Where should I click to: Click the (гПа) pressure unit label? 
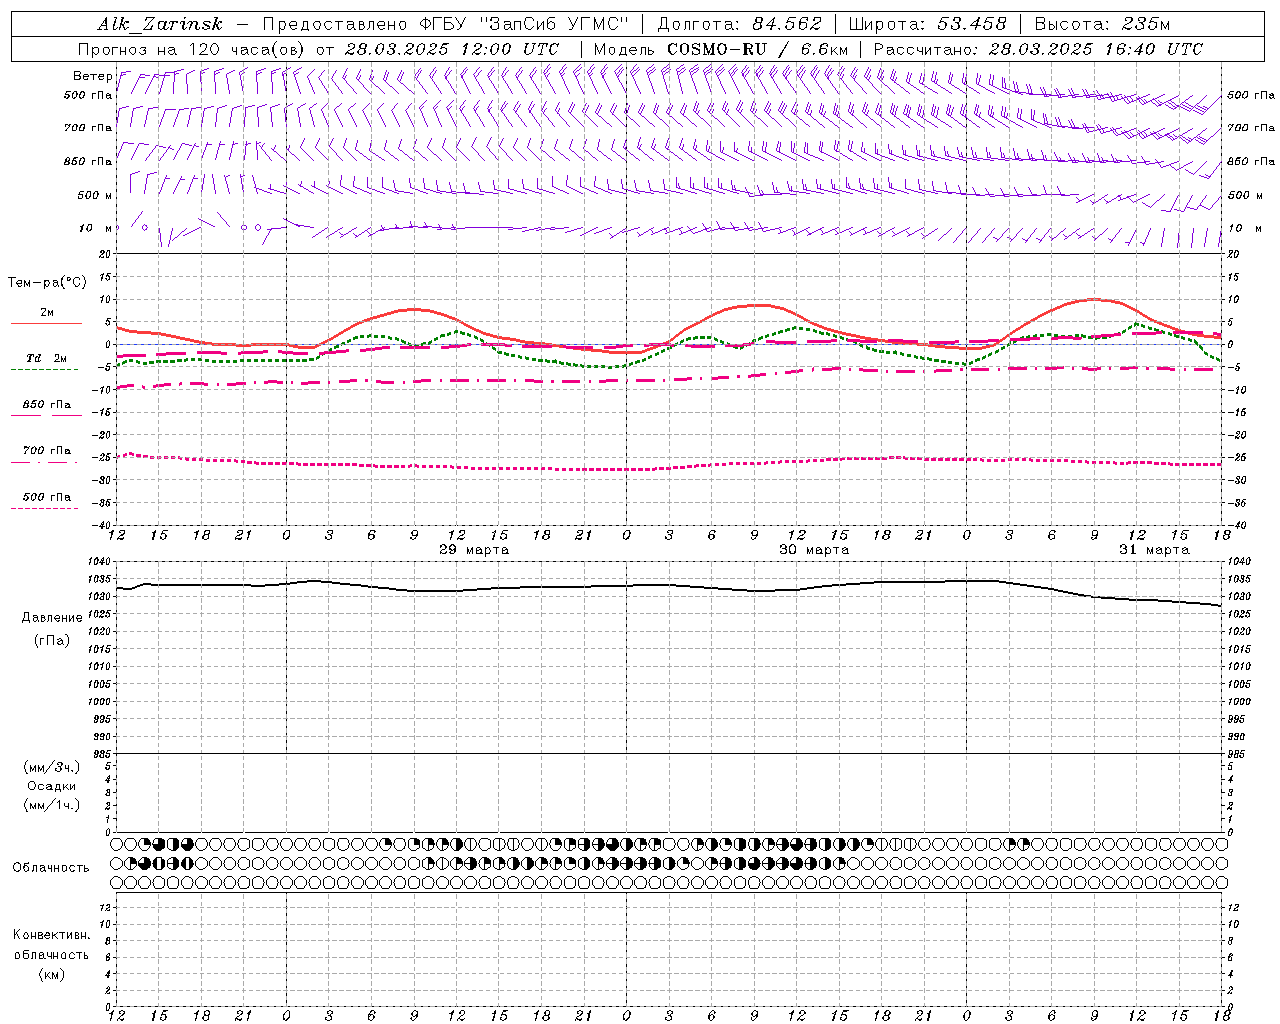point(52,641)
